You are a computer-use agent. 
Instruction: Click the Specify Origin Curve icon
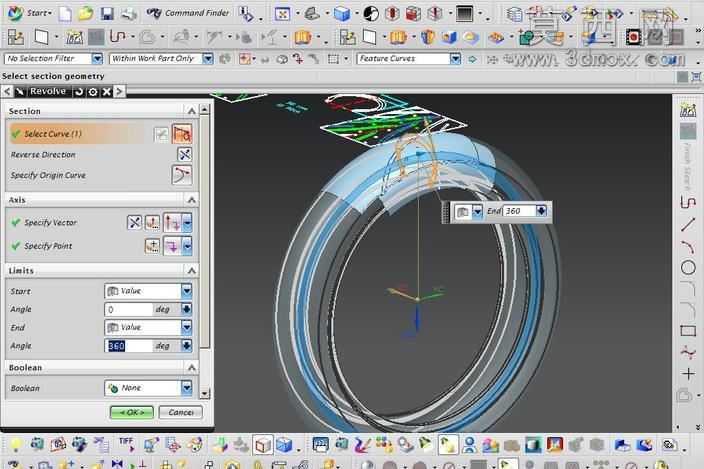182,175
